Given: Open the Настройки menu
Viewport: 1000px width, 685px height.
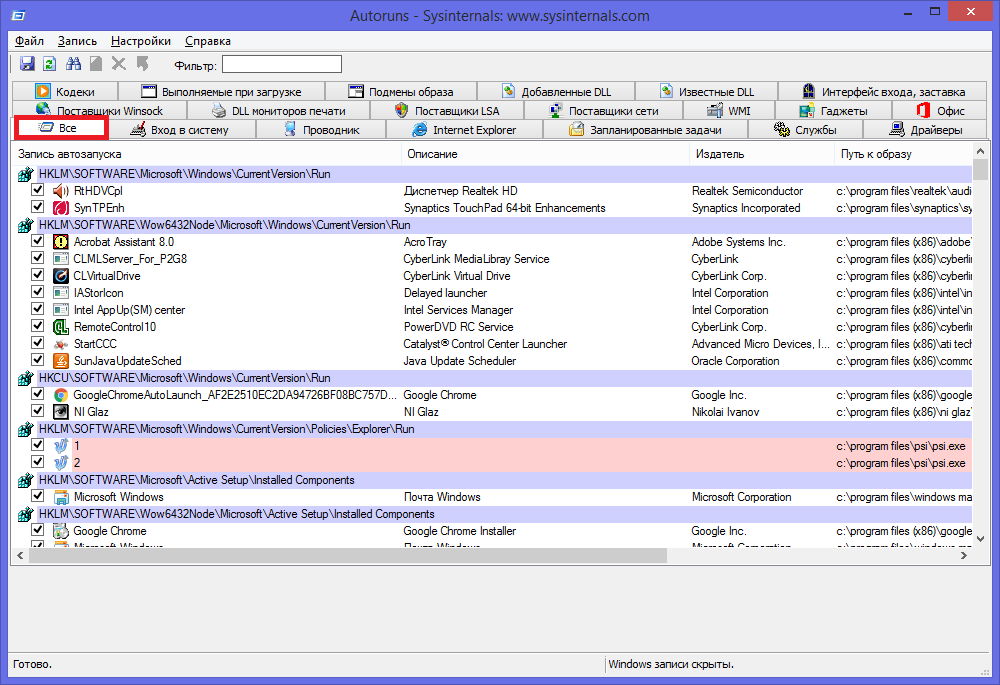Looking at the screenshot, I should click(x=140, y=41).
